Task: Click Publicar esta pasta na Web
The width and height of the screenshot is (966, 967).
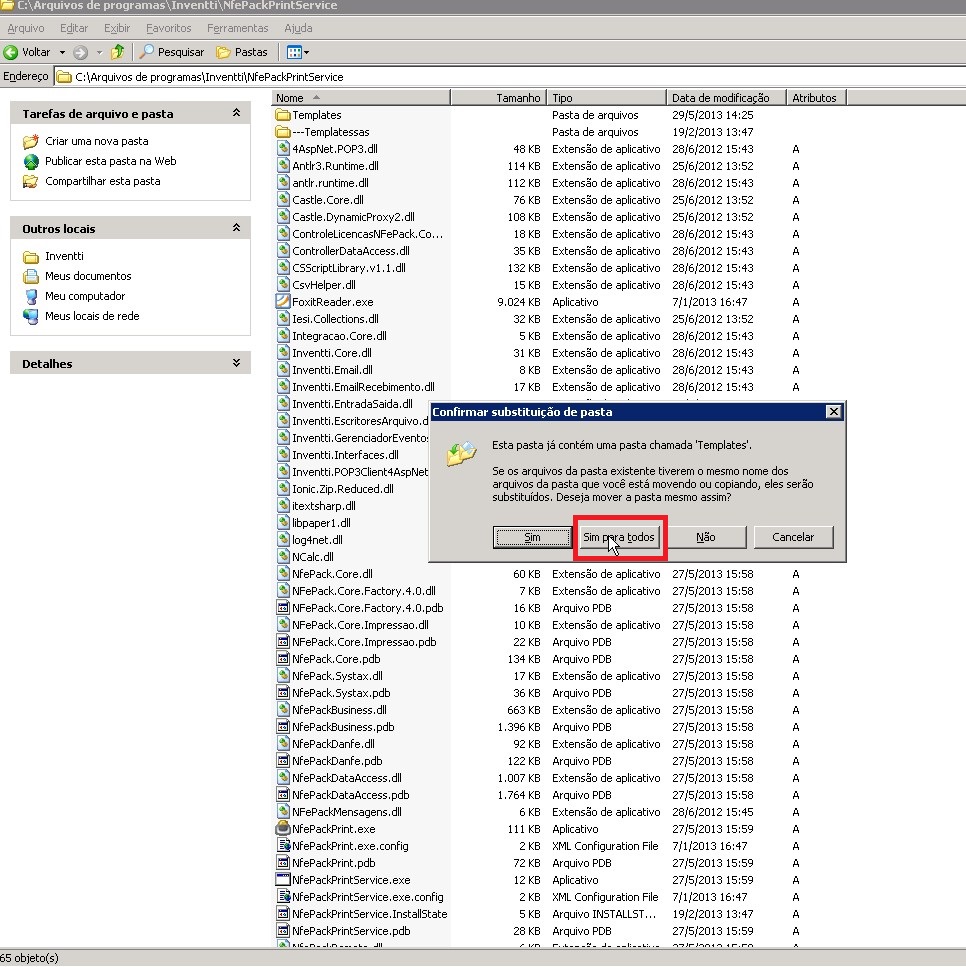Action: point(110,162)
